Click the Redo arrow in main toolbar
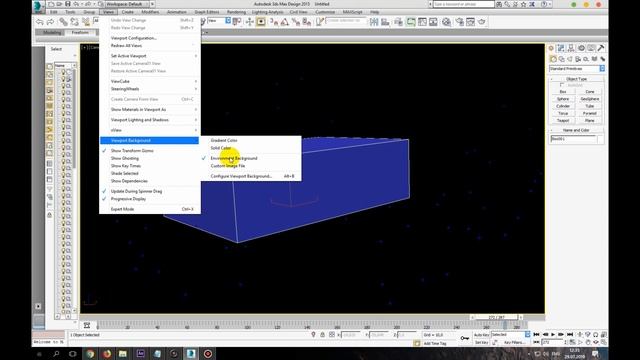Screen dimensions: 640x360 point(50,22)
